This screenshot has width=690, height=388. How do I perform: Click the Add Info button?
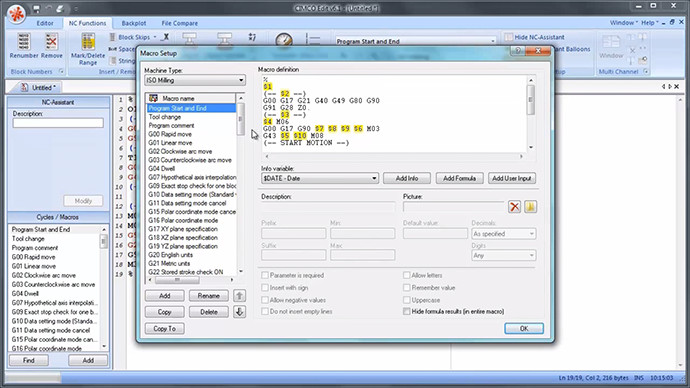click(x=407, y=178)
